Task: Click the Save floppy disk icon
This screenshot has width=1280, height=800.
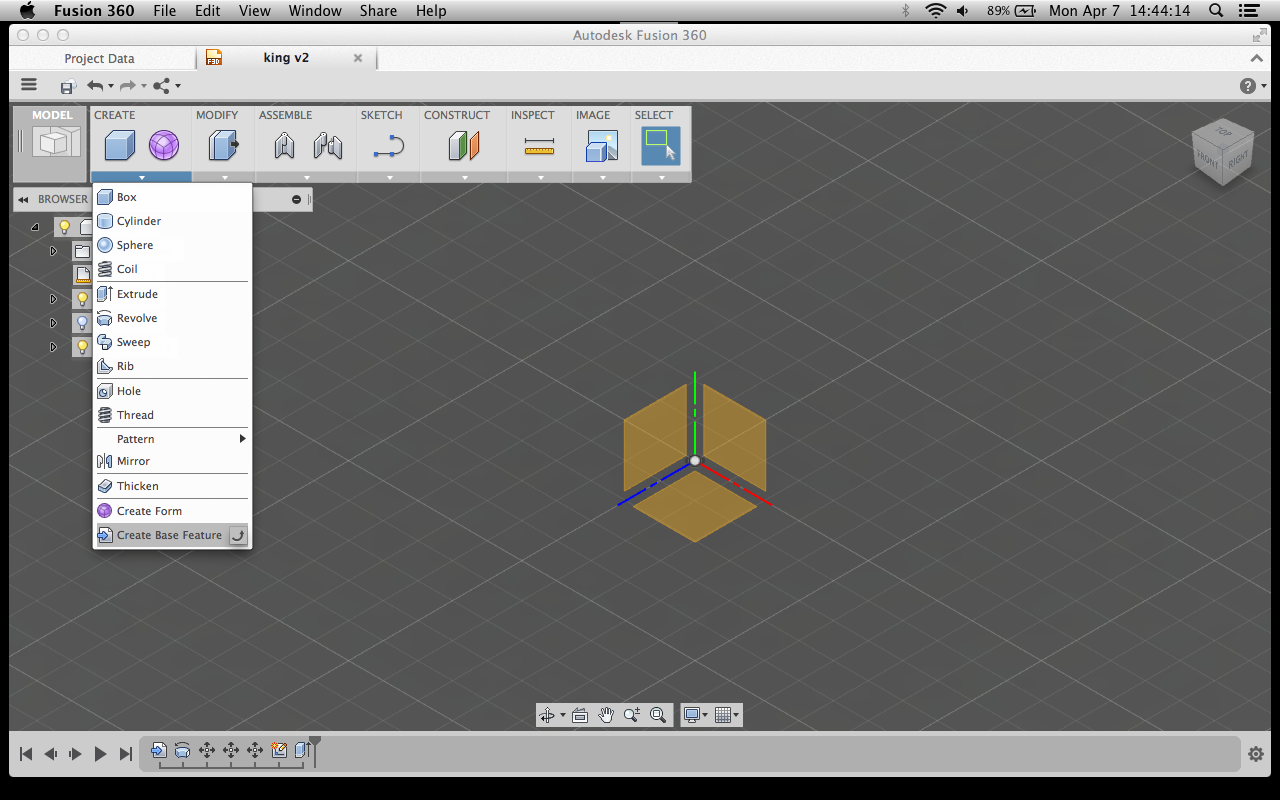Action: tap(68, 86)
